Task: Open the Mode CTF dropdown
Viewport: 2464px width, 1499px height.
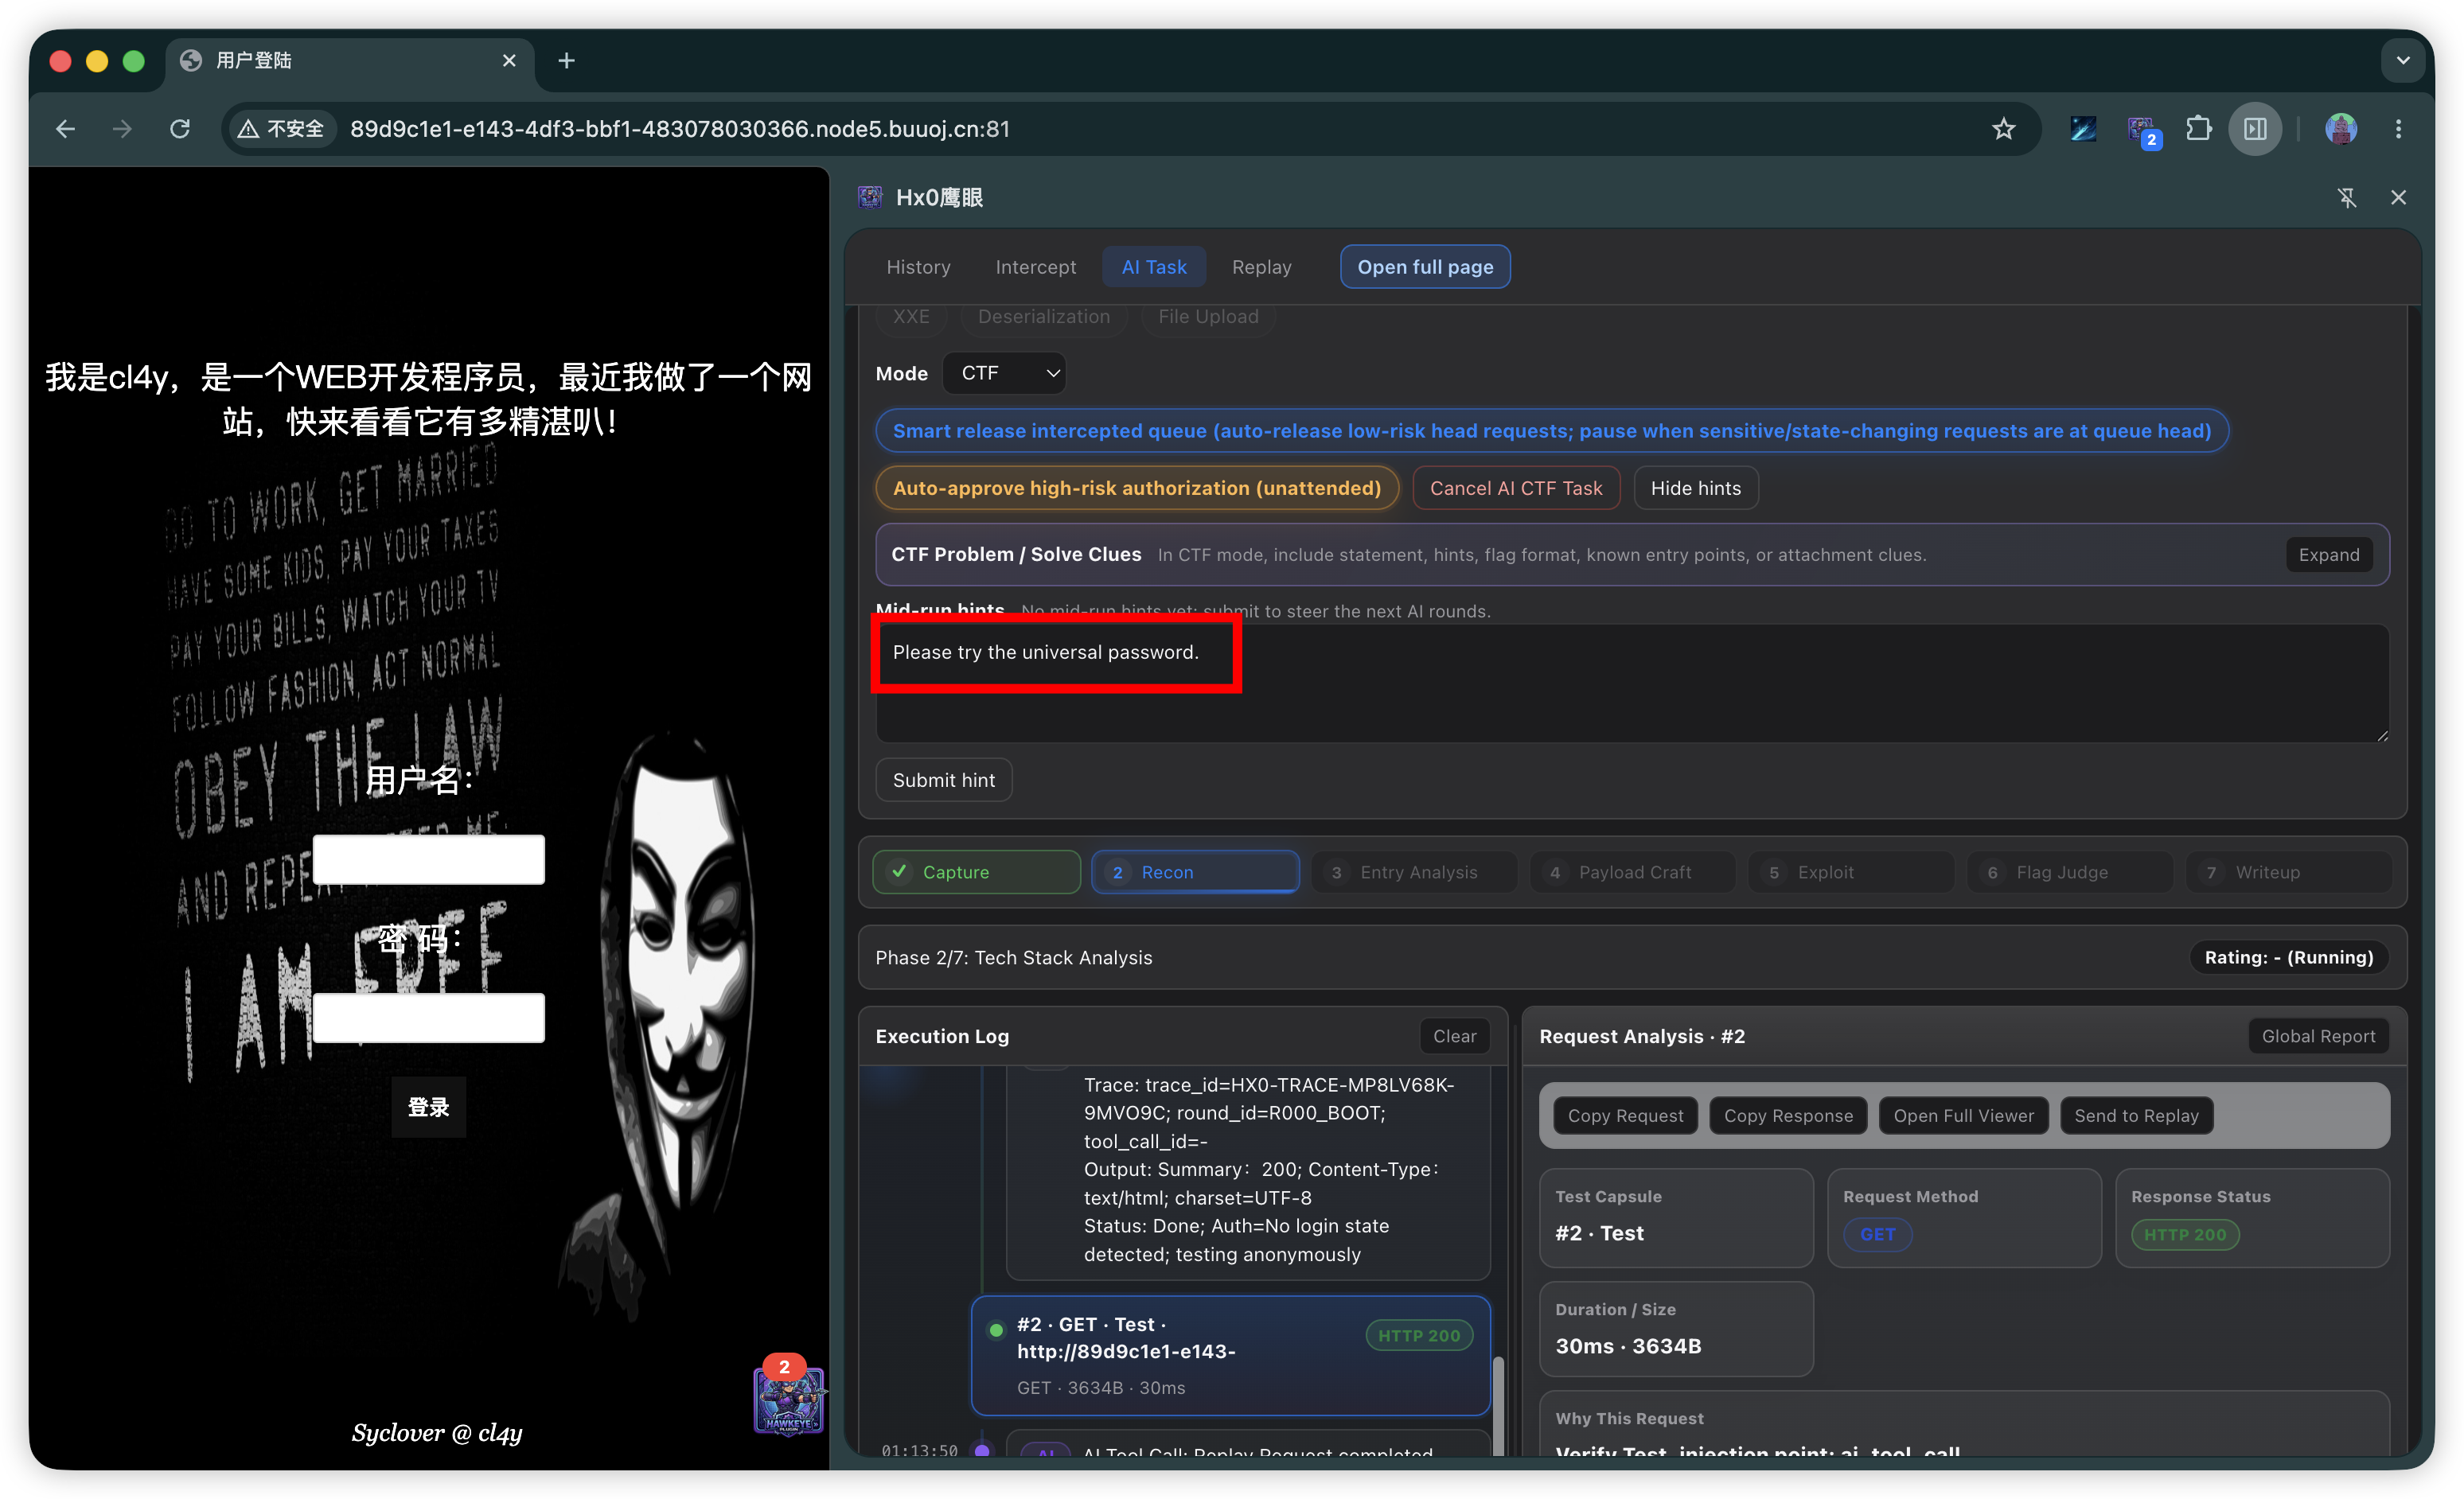Action: pyautogui.click(x=1004, y=373)
